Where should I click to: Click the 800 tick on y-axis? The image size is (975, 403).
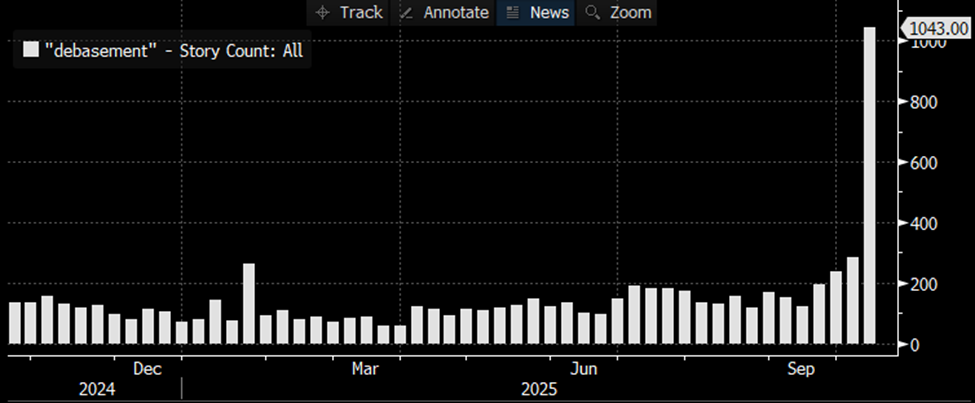[x=924, y=103]
